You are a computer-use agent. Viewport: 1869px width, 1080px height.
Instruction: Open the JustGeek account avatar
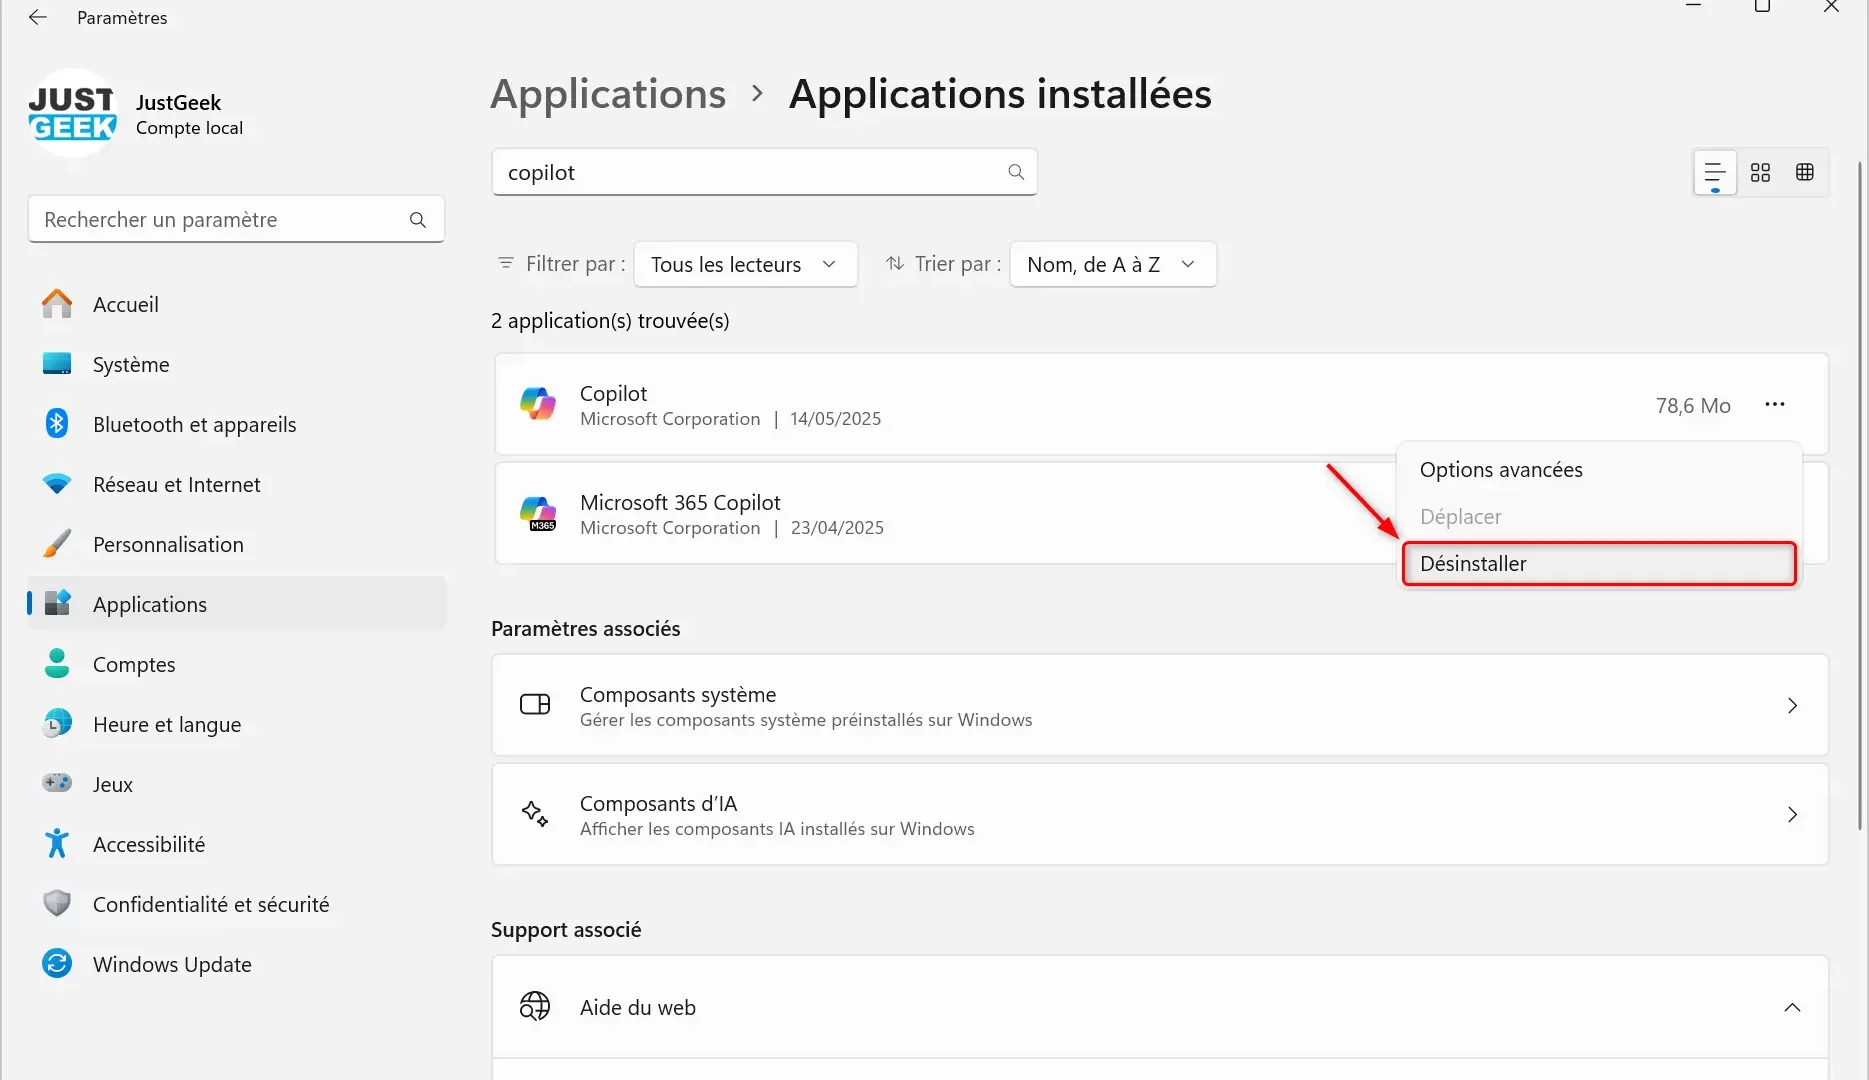click(72, 113)
